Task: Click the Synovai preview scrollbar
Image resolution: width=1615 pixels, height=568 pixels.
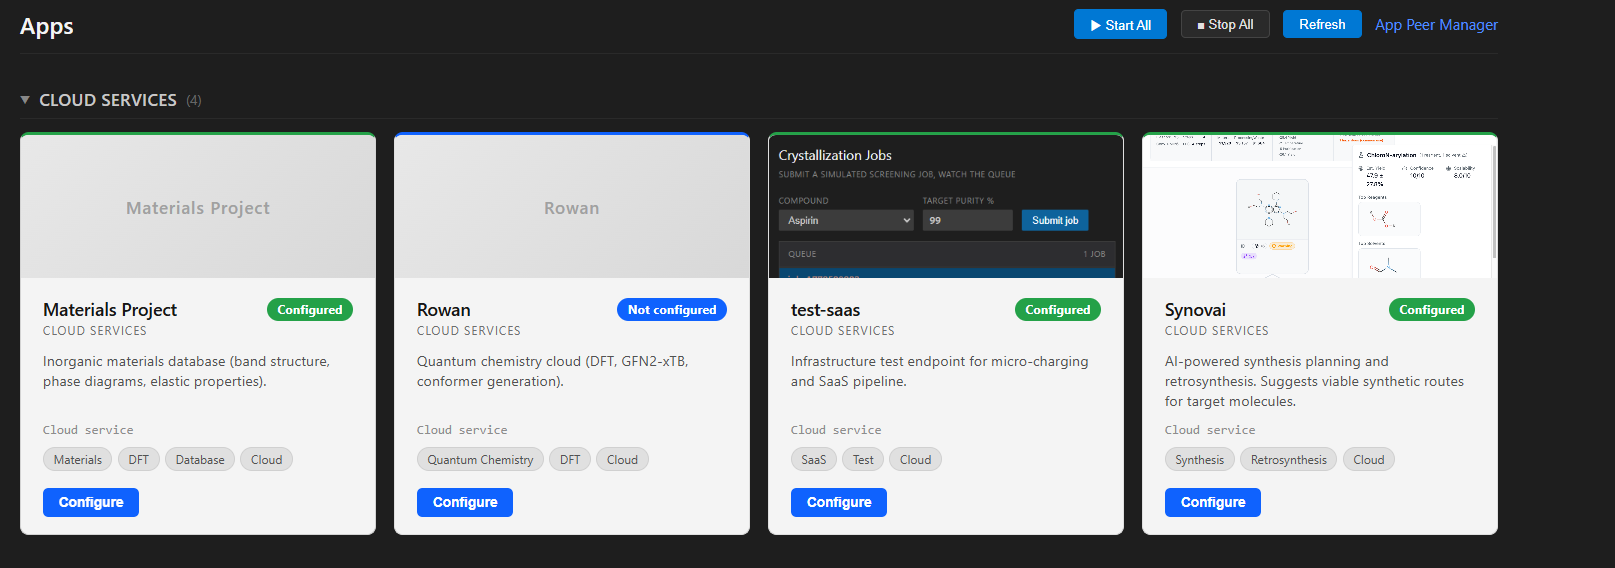Action: (1493, 200)
